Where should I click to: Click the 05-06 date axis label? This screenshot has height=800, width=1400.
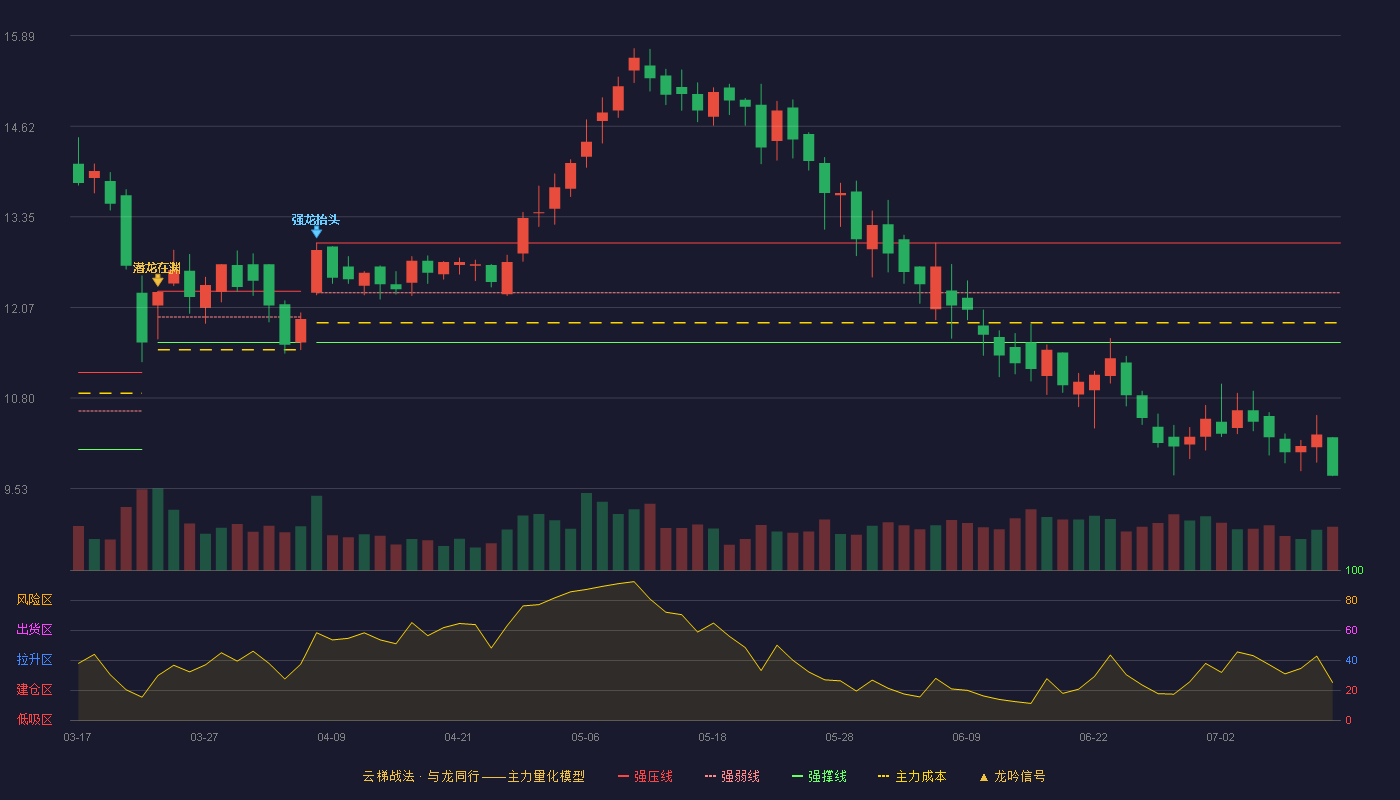[x=585, y=737]
